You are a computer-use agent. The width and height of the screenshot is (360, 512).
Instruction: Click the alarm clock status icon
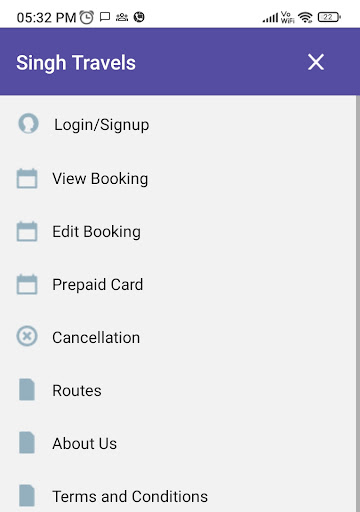(87, 17)
